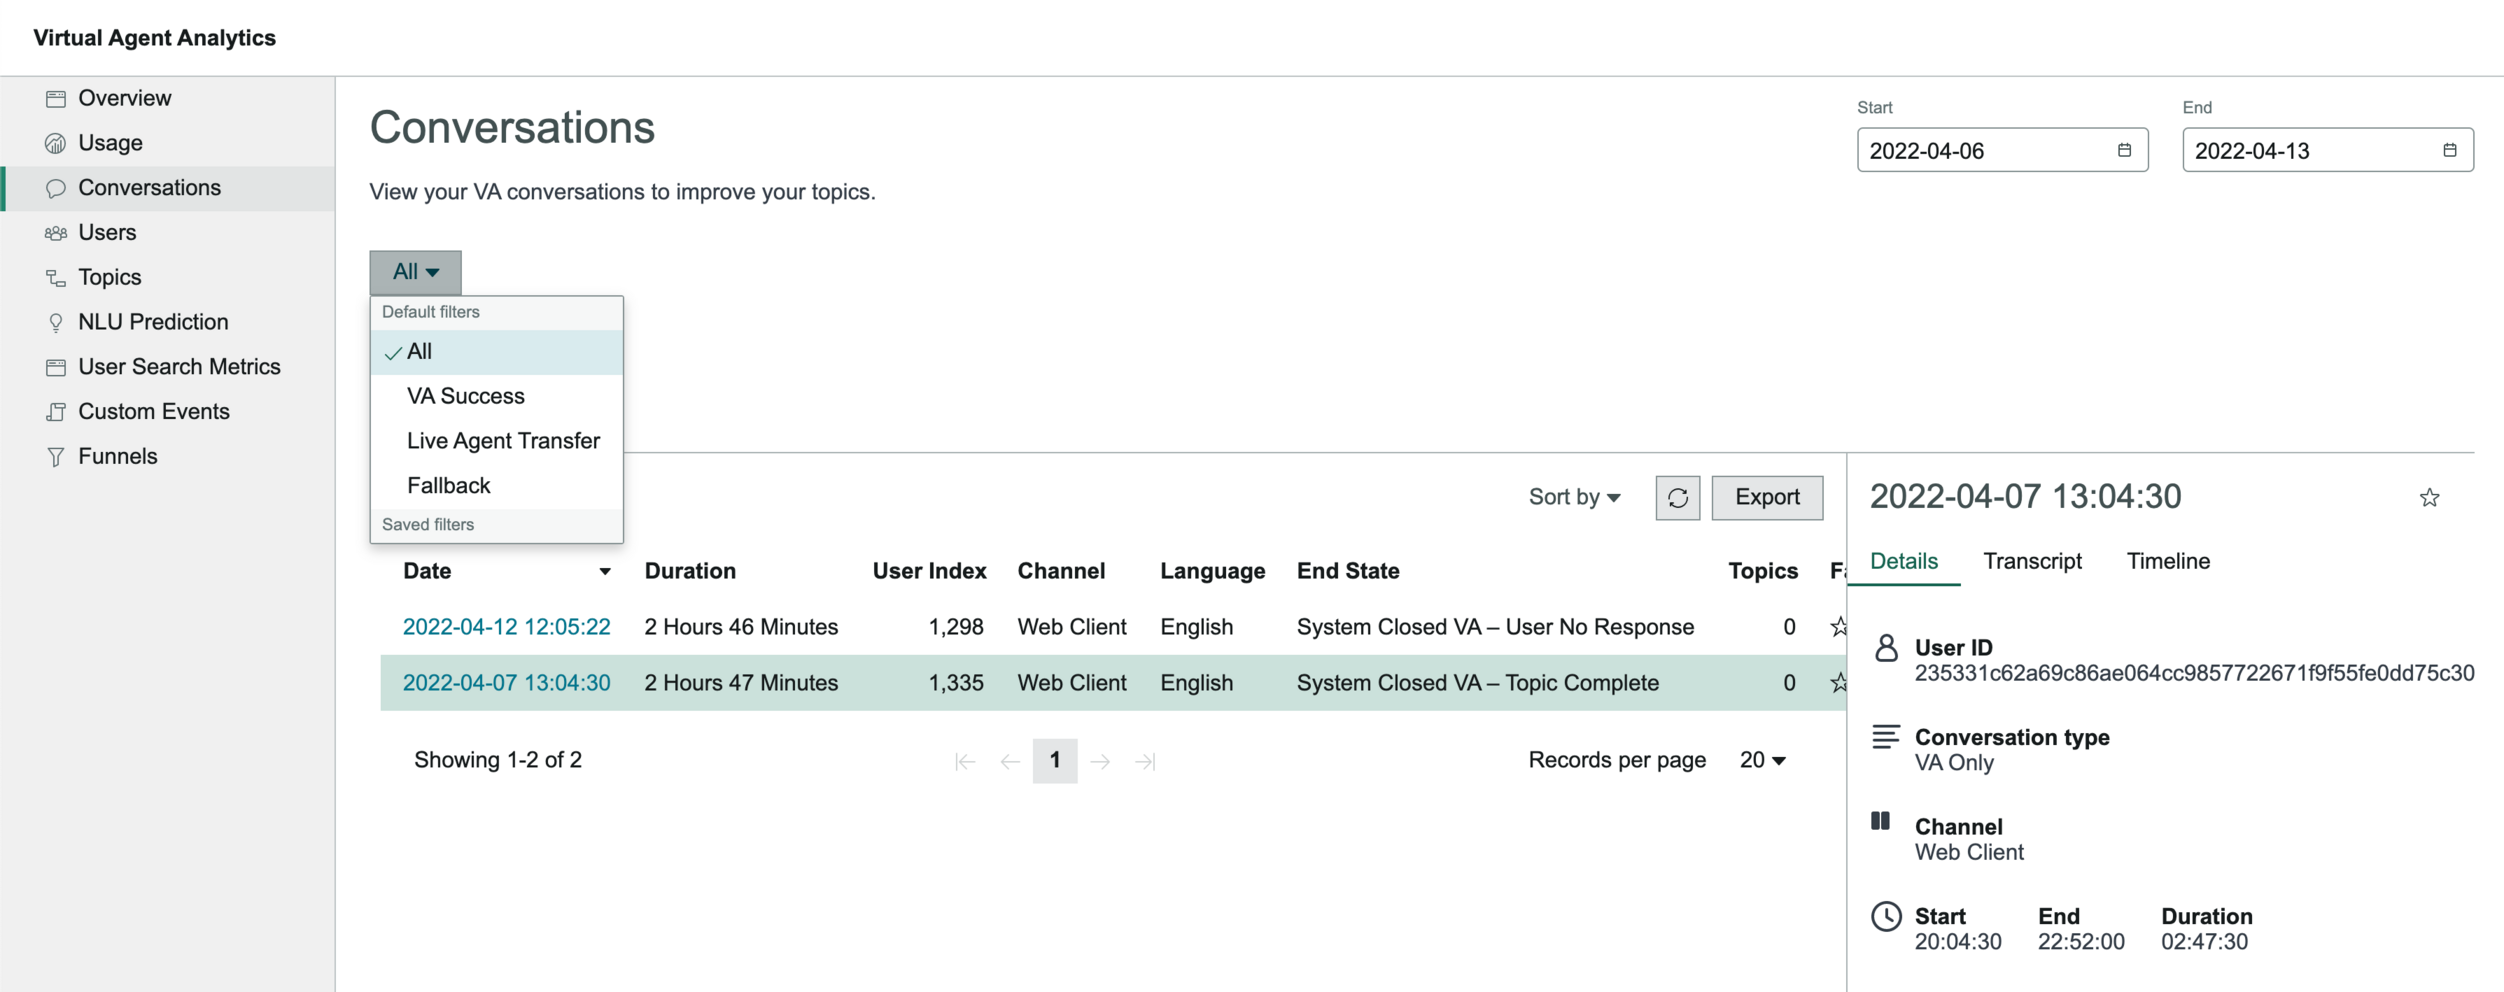
Task: Open the Start date calendar picker icon
Action: [2124, 150]
